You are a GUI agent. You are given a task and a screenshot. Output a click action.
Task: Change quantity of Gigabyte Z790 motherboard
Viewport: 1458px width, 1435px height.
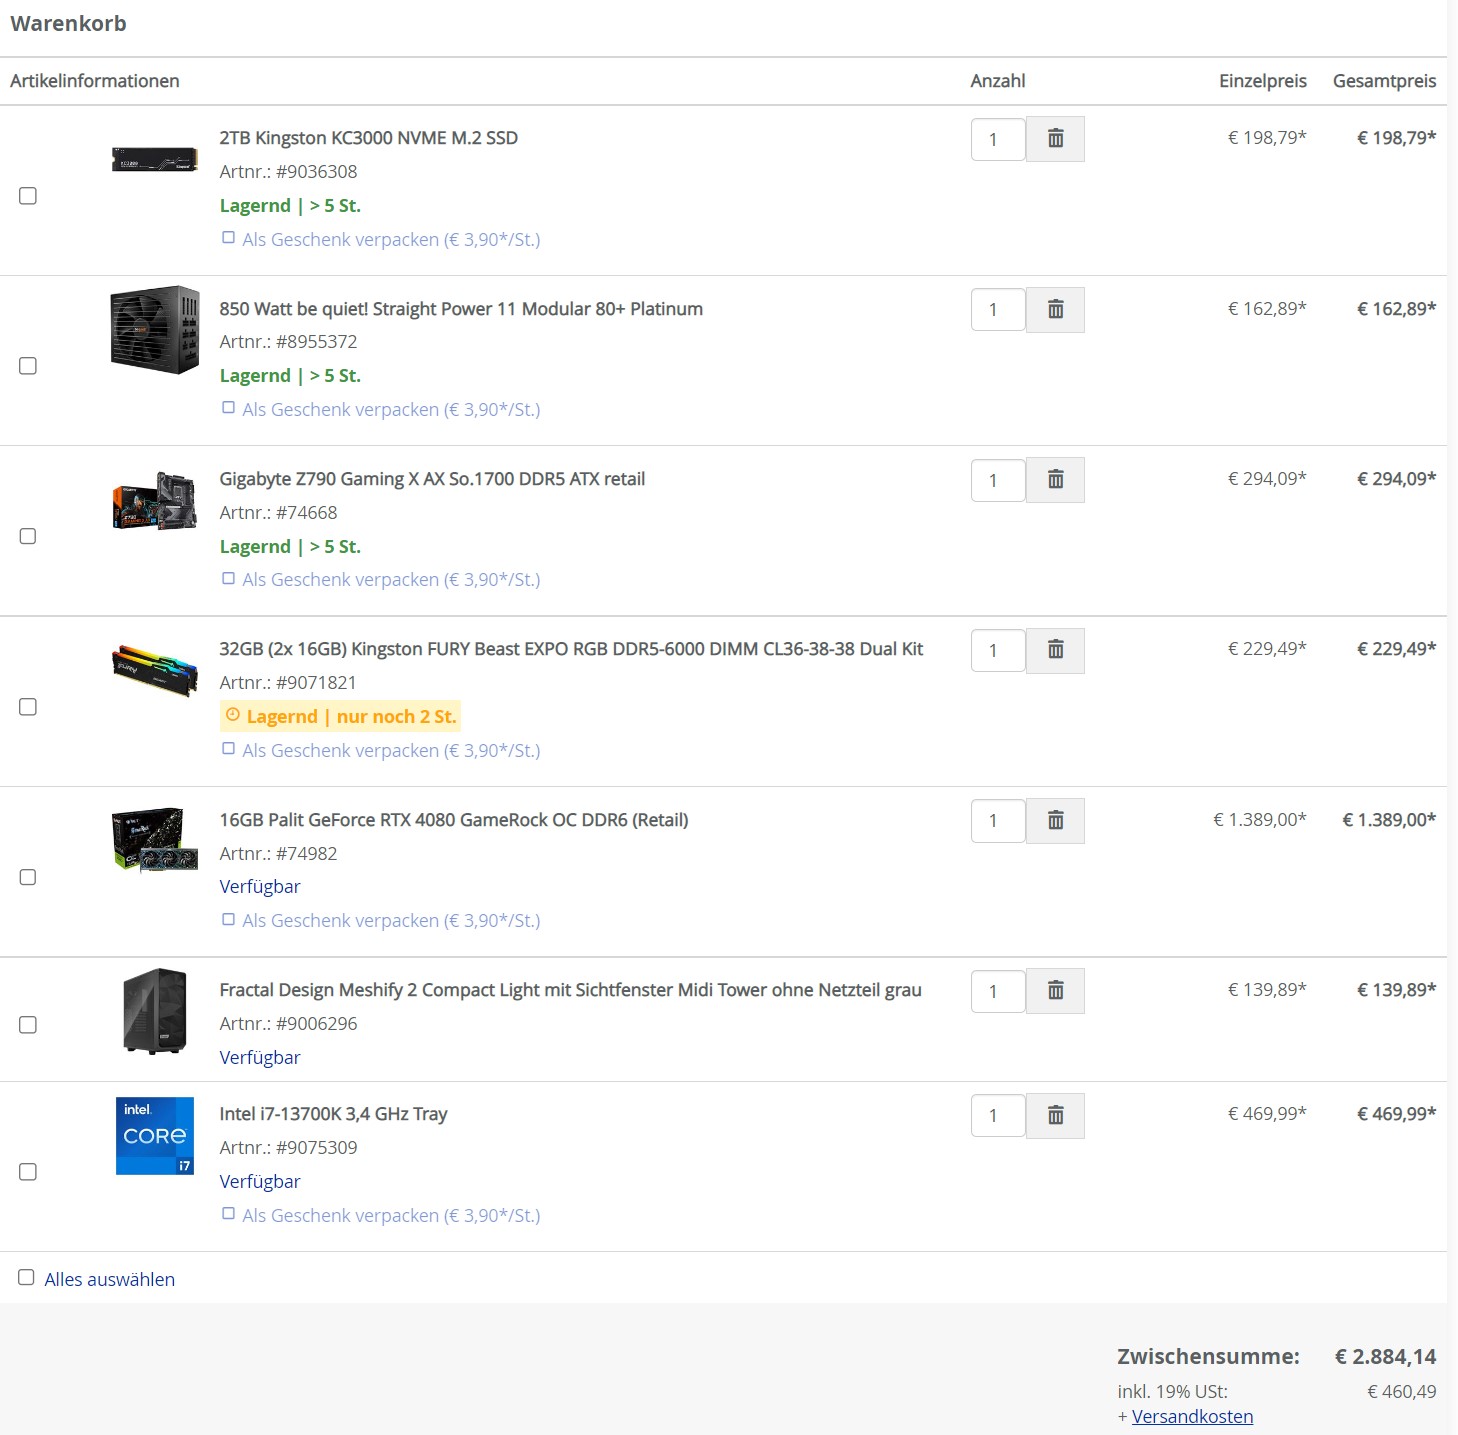(x=998, y=480)
